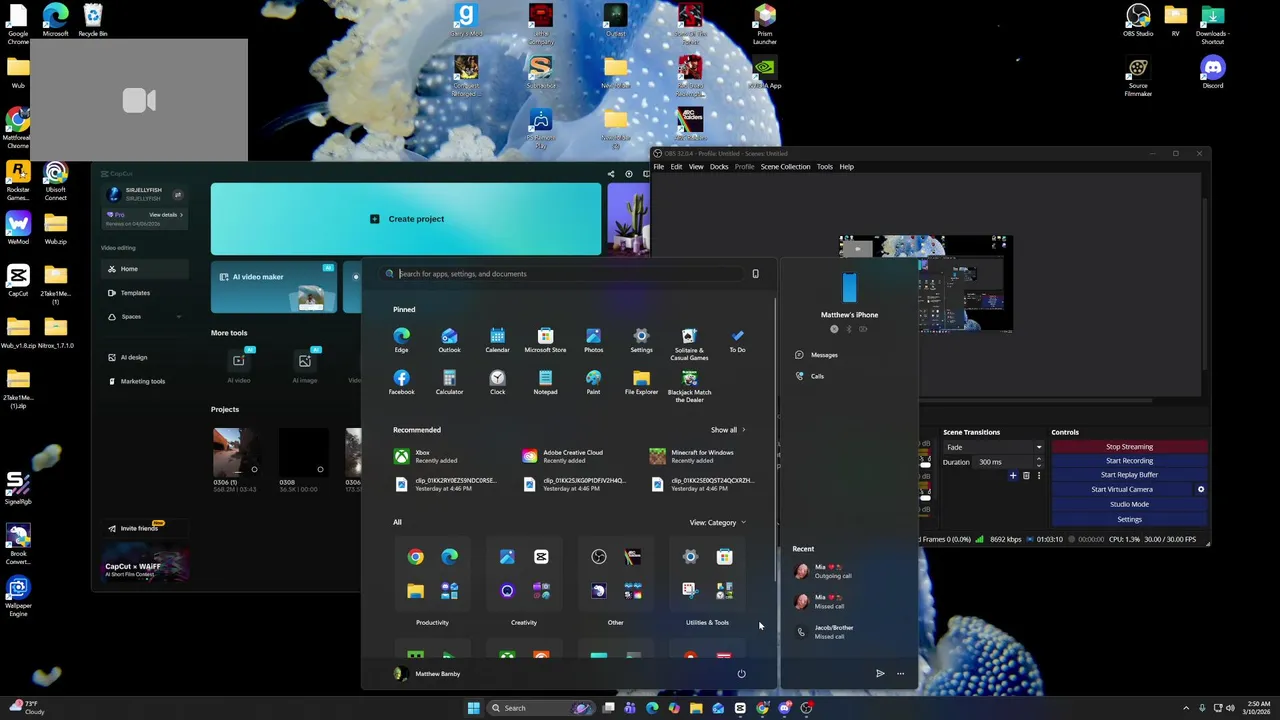Open Source Filmmaker desktop shortcut
This screenshot has height=720, width=1280.
coord(1138,76)
